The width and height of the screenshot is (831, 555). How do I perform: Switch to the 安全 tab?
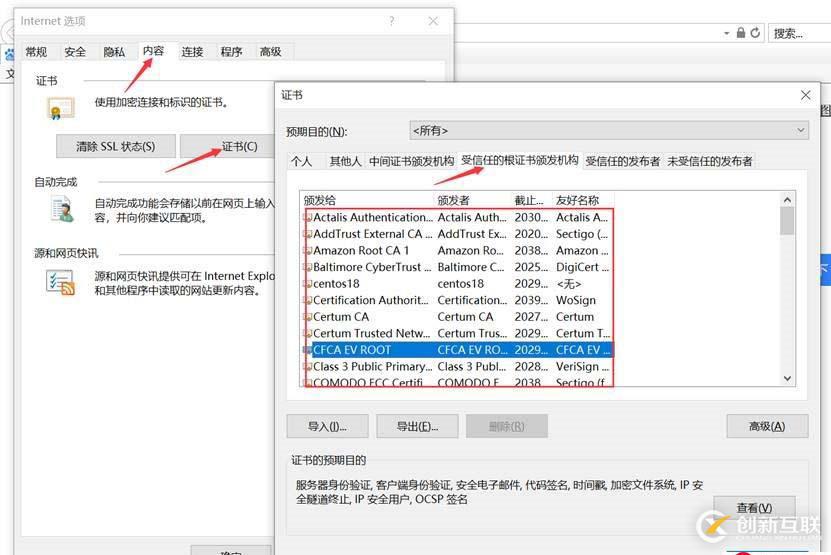pyautogui.click(x=75, y=52)
